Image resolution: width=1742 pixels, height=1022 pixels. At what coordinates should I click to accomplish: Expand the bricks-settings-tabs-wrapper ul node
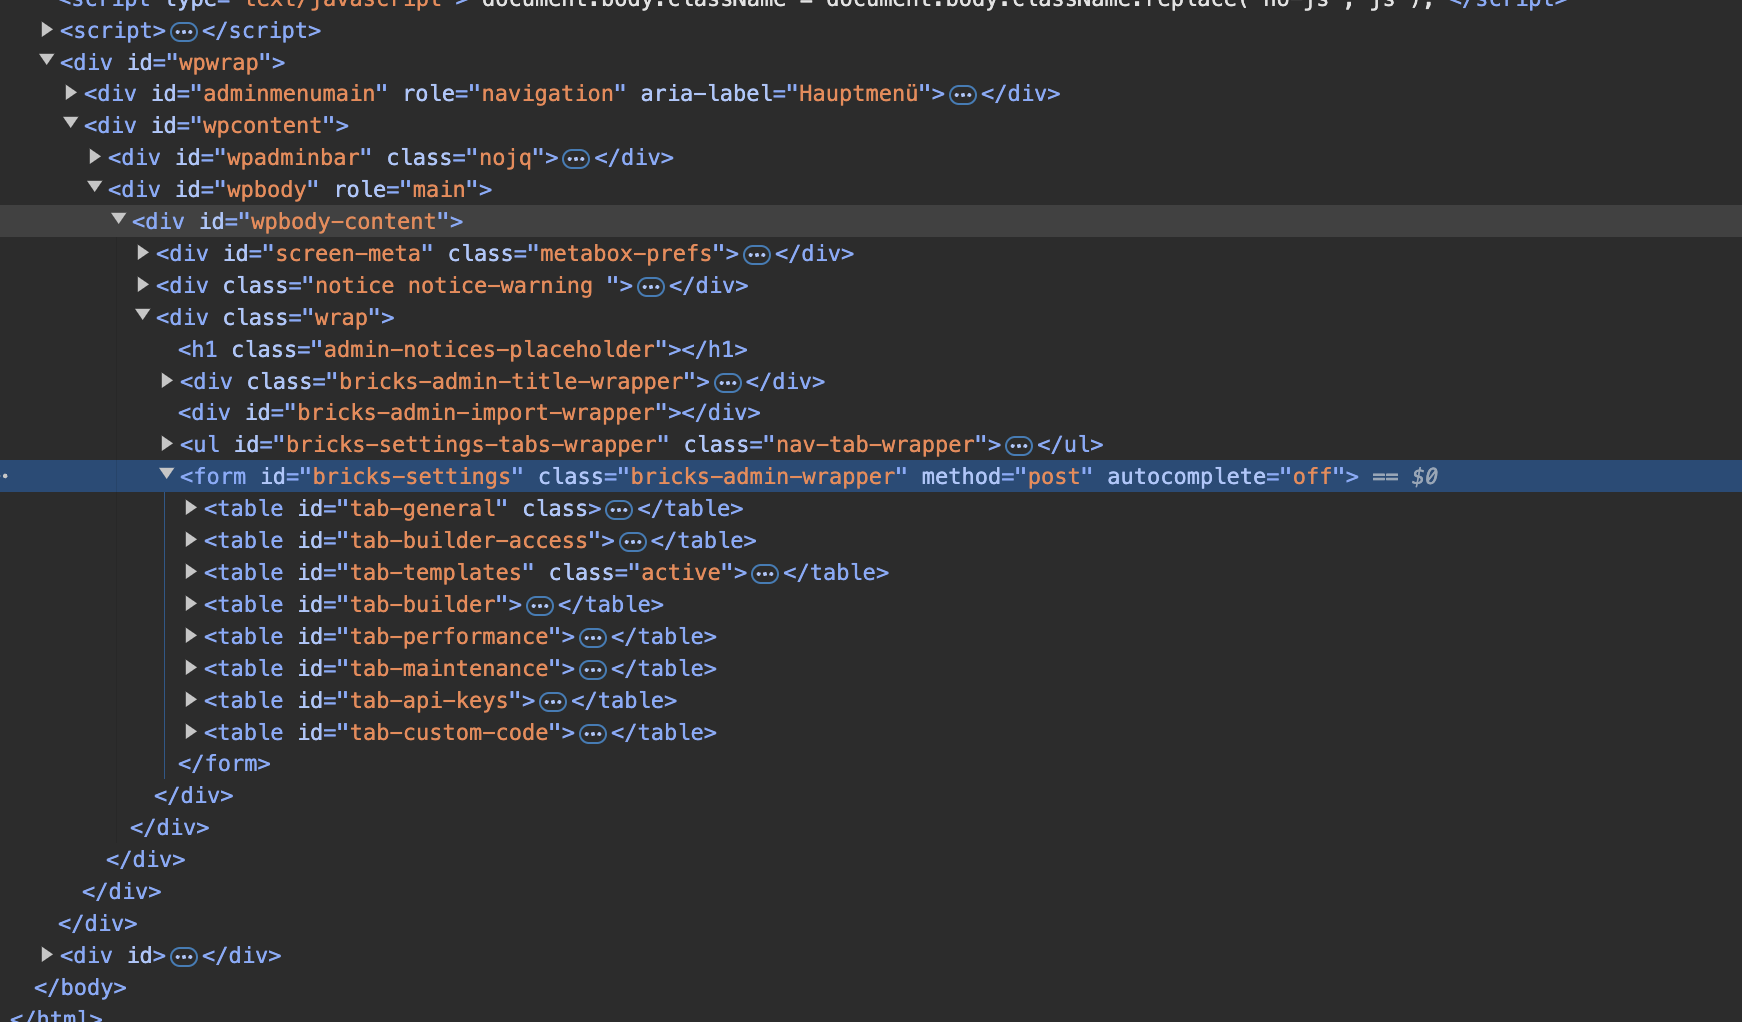[x=166, y=443]
